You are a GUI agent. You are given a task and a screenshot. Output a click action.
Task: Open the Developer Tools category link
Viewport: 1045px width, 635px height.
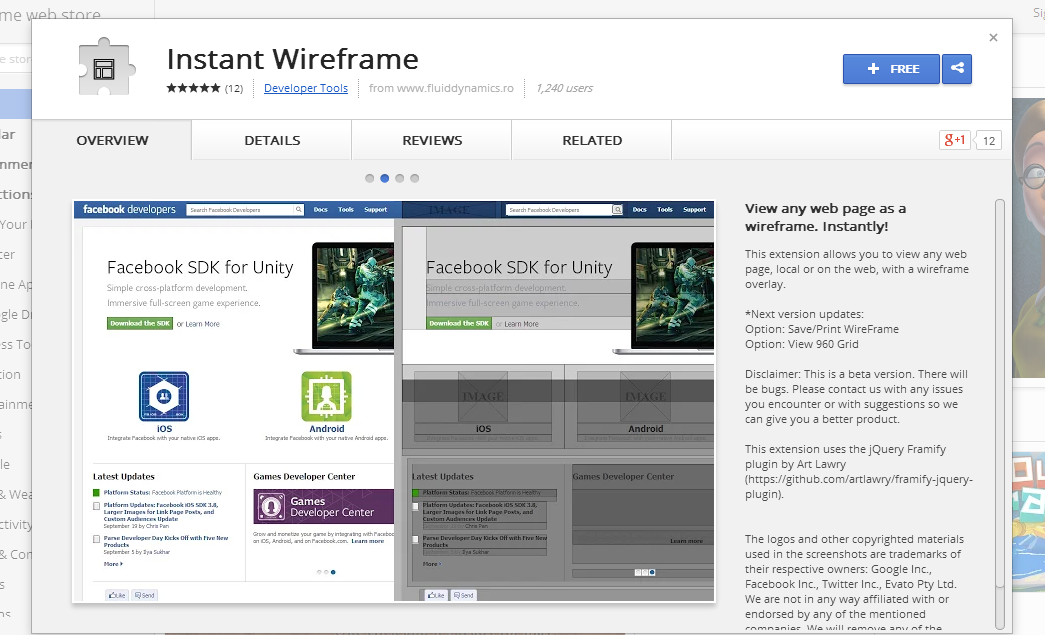(306, 88)
